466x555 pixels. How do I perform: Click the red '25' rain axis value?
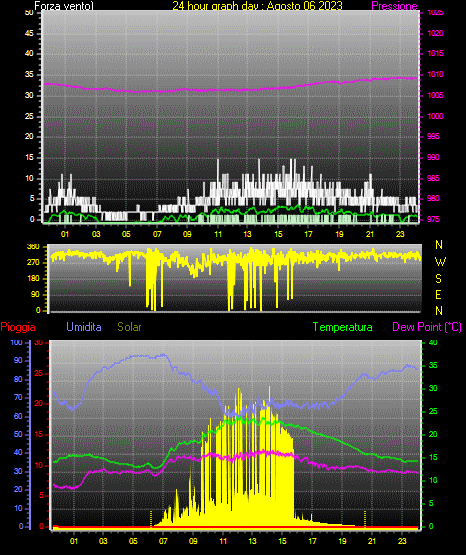click(x=39, y=373)
